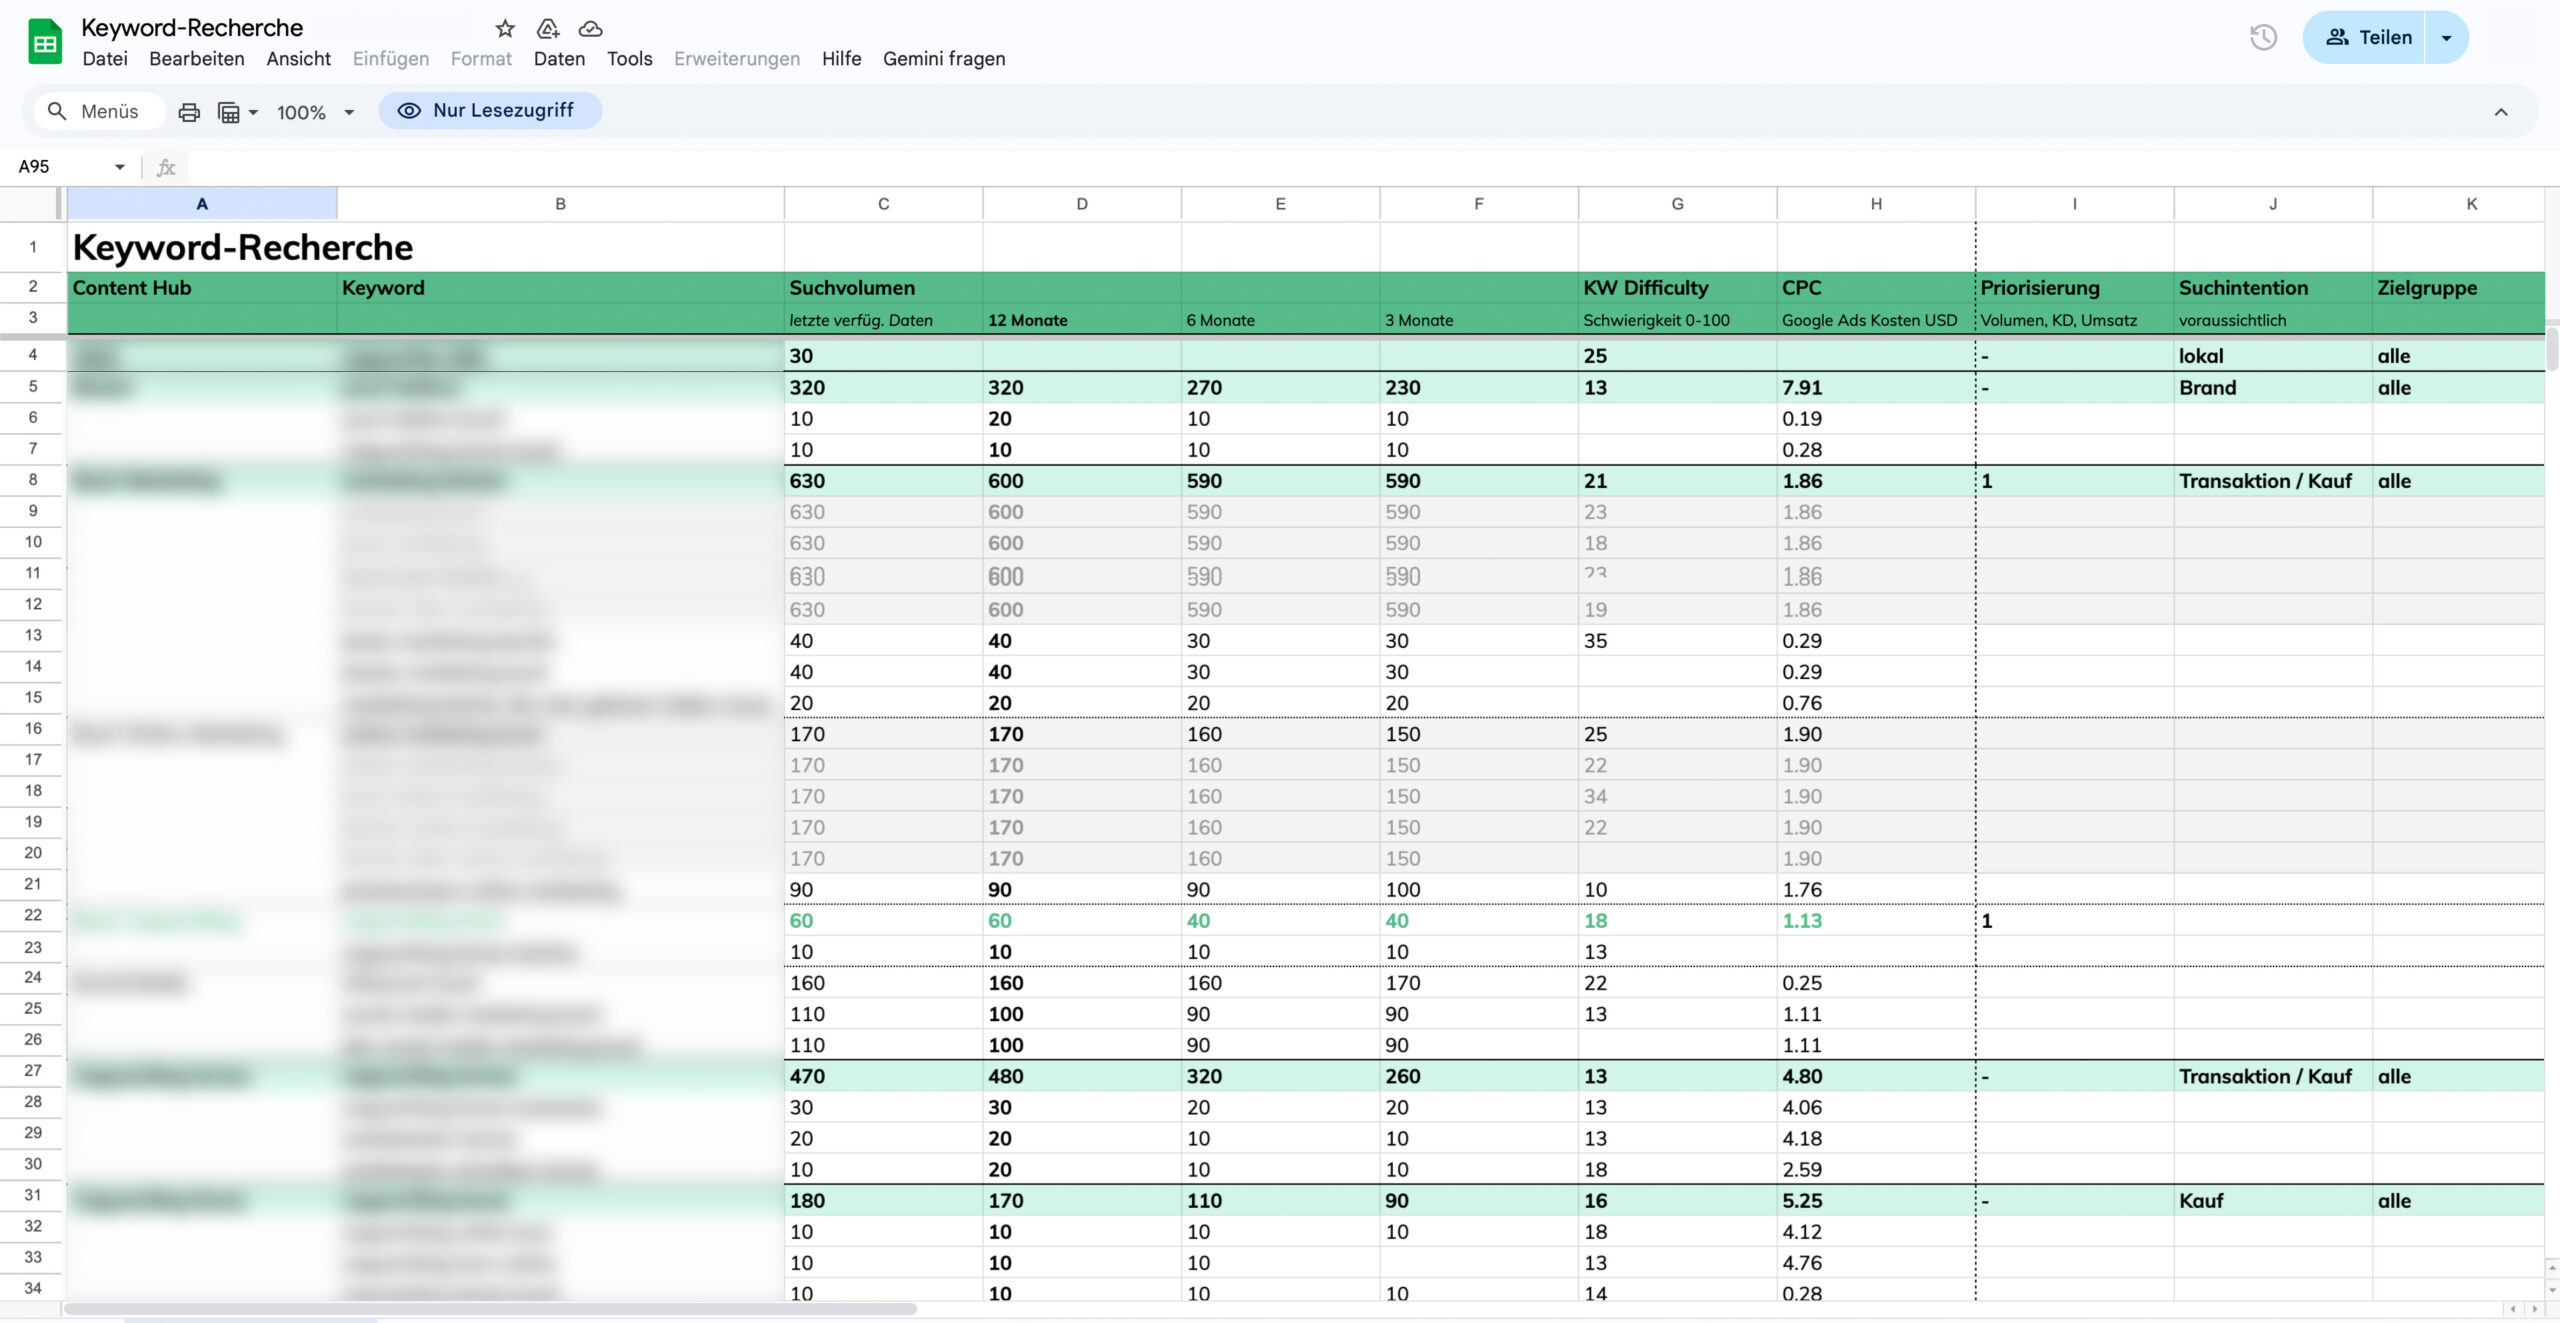Click the formula bar input field
The height and width of the screenshot is (1323, 2560).
tap(1300, 167)
